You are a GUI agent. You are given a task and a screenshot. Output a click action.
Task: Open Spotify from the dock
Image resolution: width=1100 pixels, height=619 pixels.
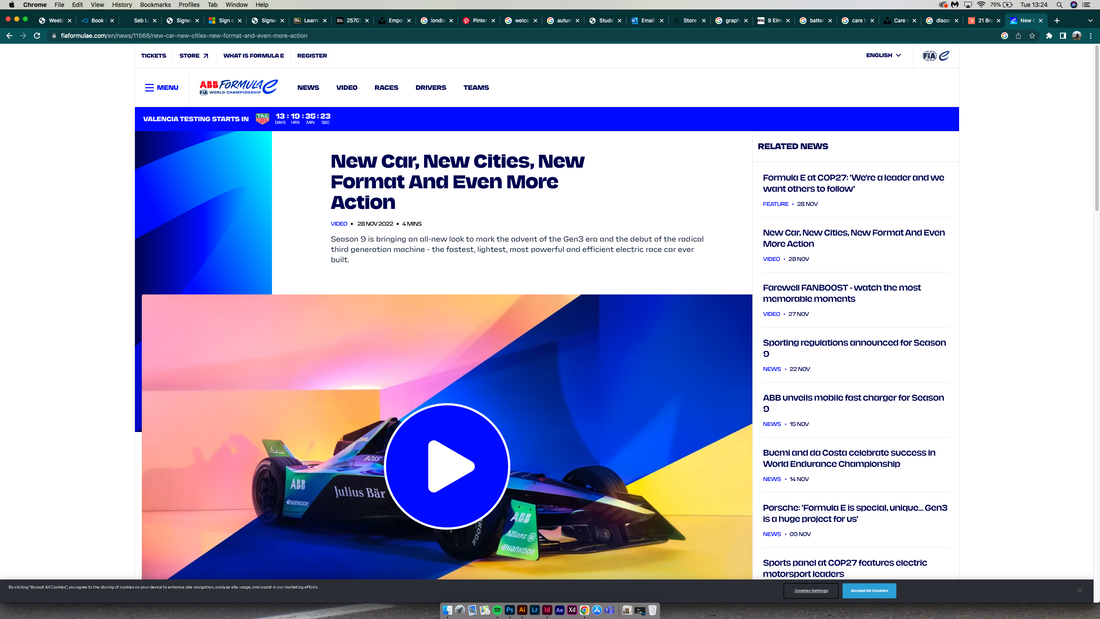point(497,611)
